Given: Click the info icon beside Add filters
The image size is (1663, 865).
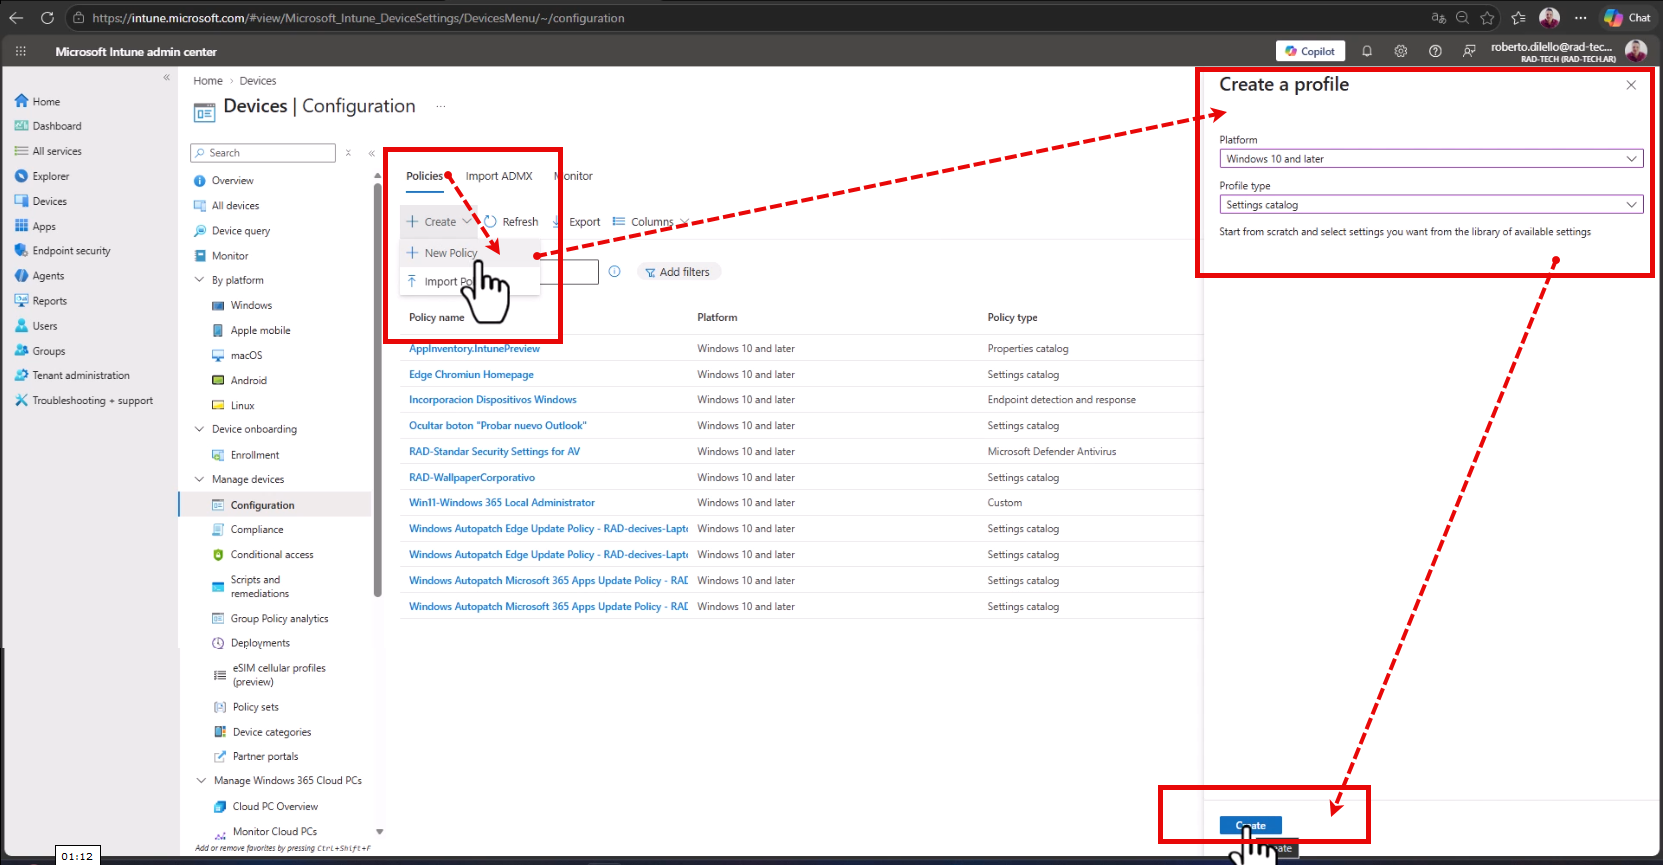Looking at the screenshot, I should pyautogui.click(x=615, y=272).
